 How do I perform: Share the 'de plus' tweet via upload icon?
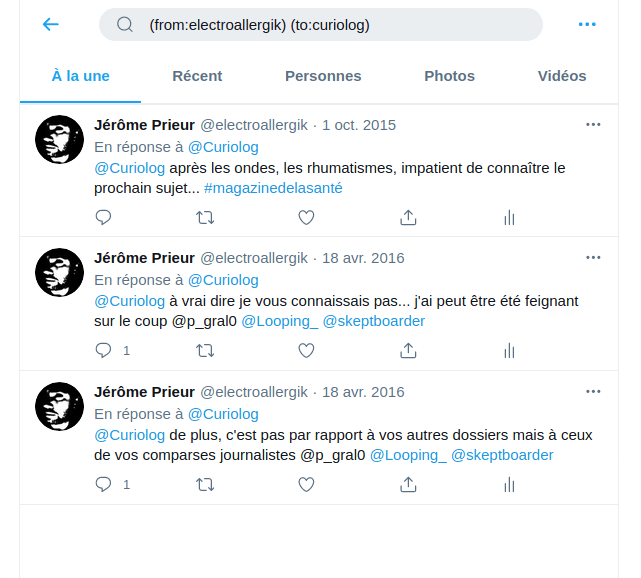click(x=408, y=485)
